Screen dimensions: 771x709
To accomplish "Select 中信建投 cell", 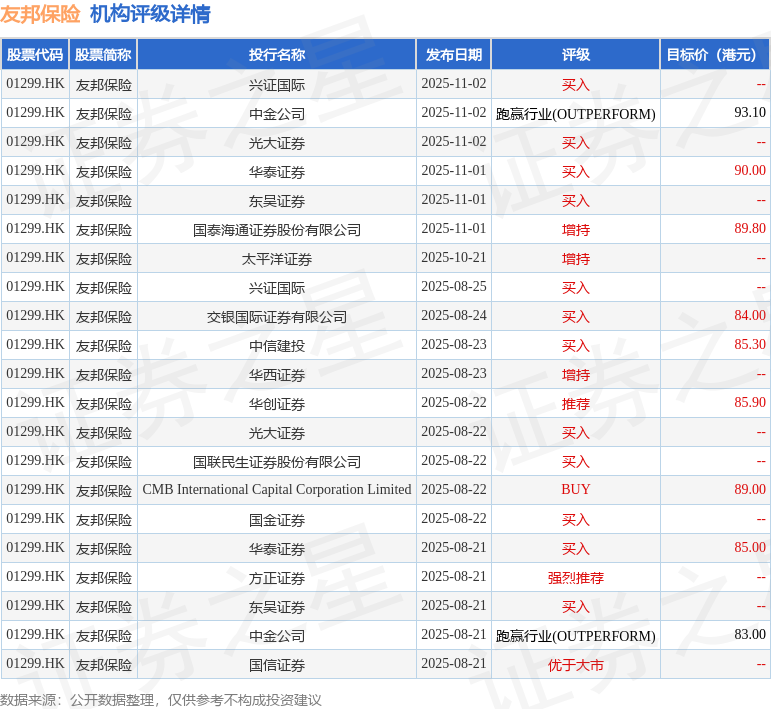I will point(277,346).
